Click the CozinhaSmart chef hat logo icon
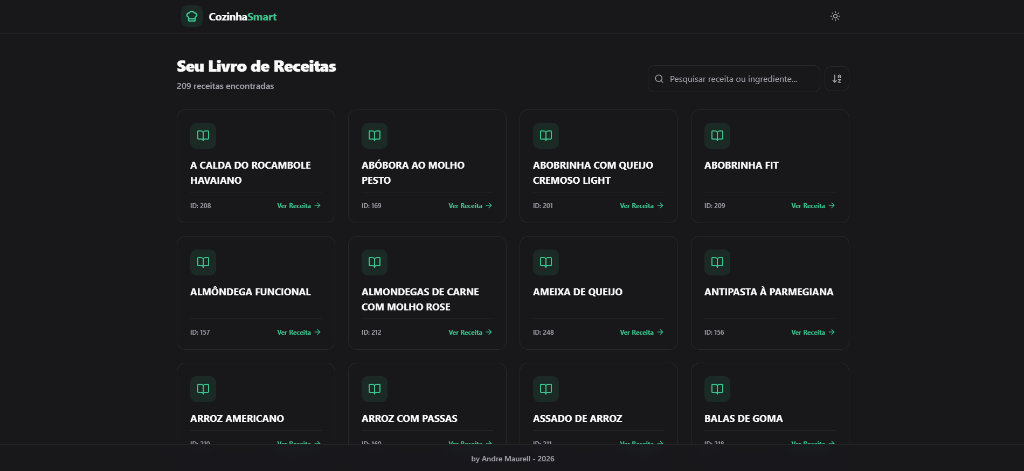This screenshot has width=1024, height=471. pos(191,16)
